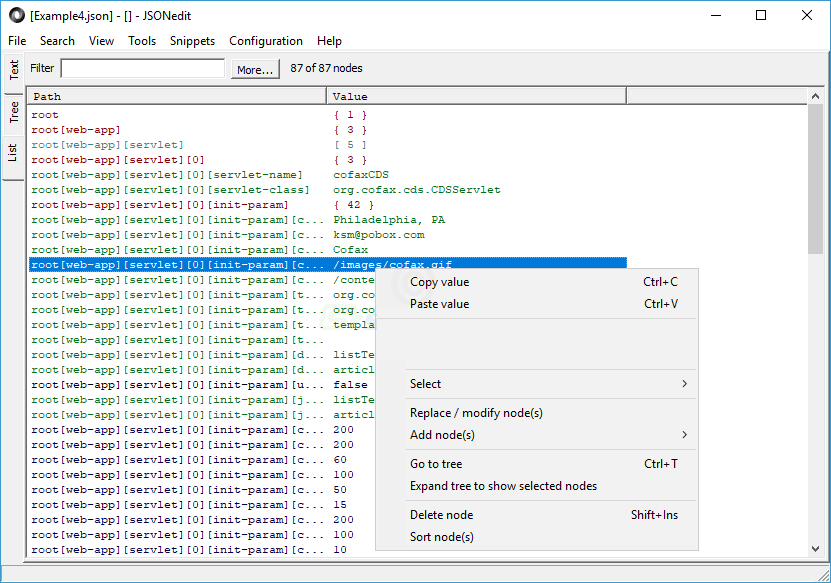This screenshot has width=831, height=583.
Task: Select the List side tab
Action: [x=14, y=153]
